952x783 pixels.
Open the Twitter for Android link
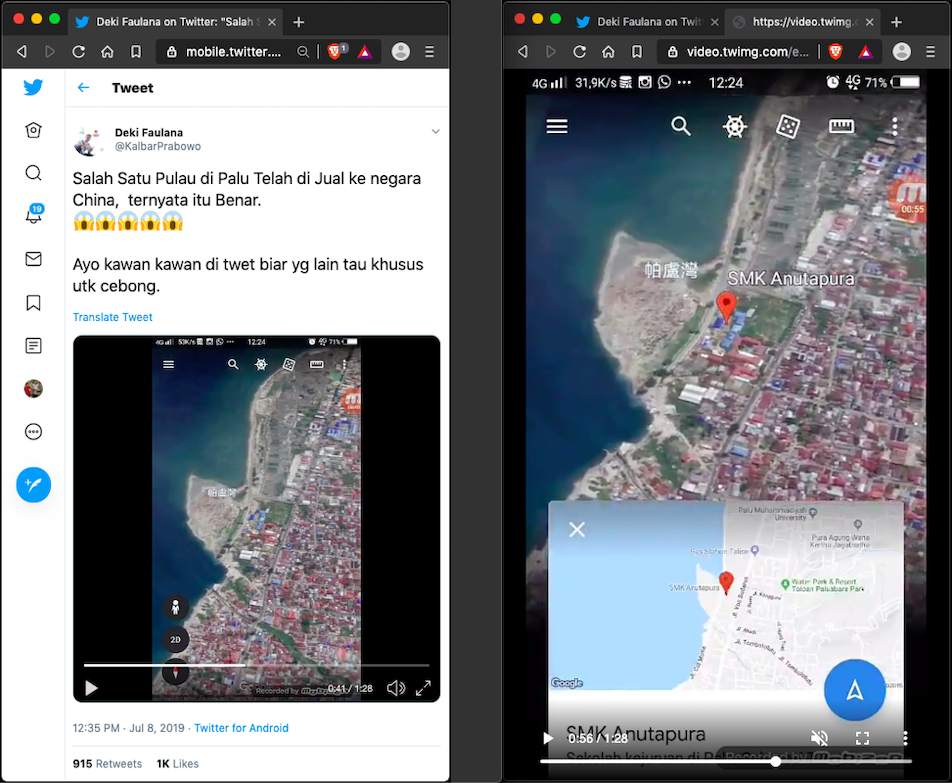[241, 728]
